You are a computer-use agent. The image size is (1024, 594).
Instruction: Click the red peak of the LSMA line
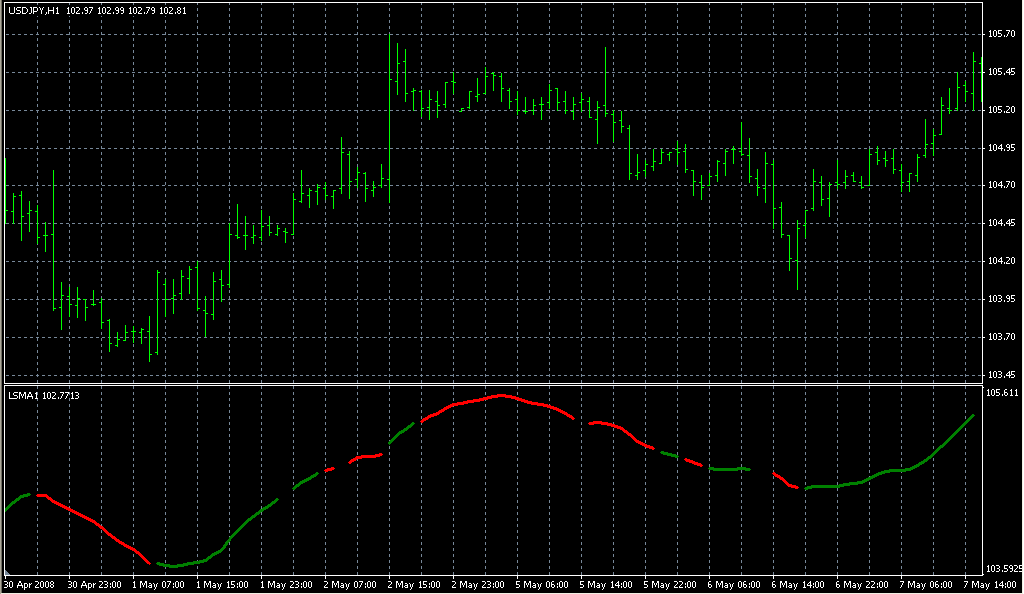[500, 397]
